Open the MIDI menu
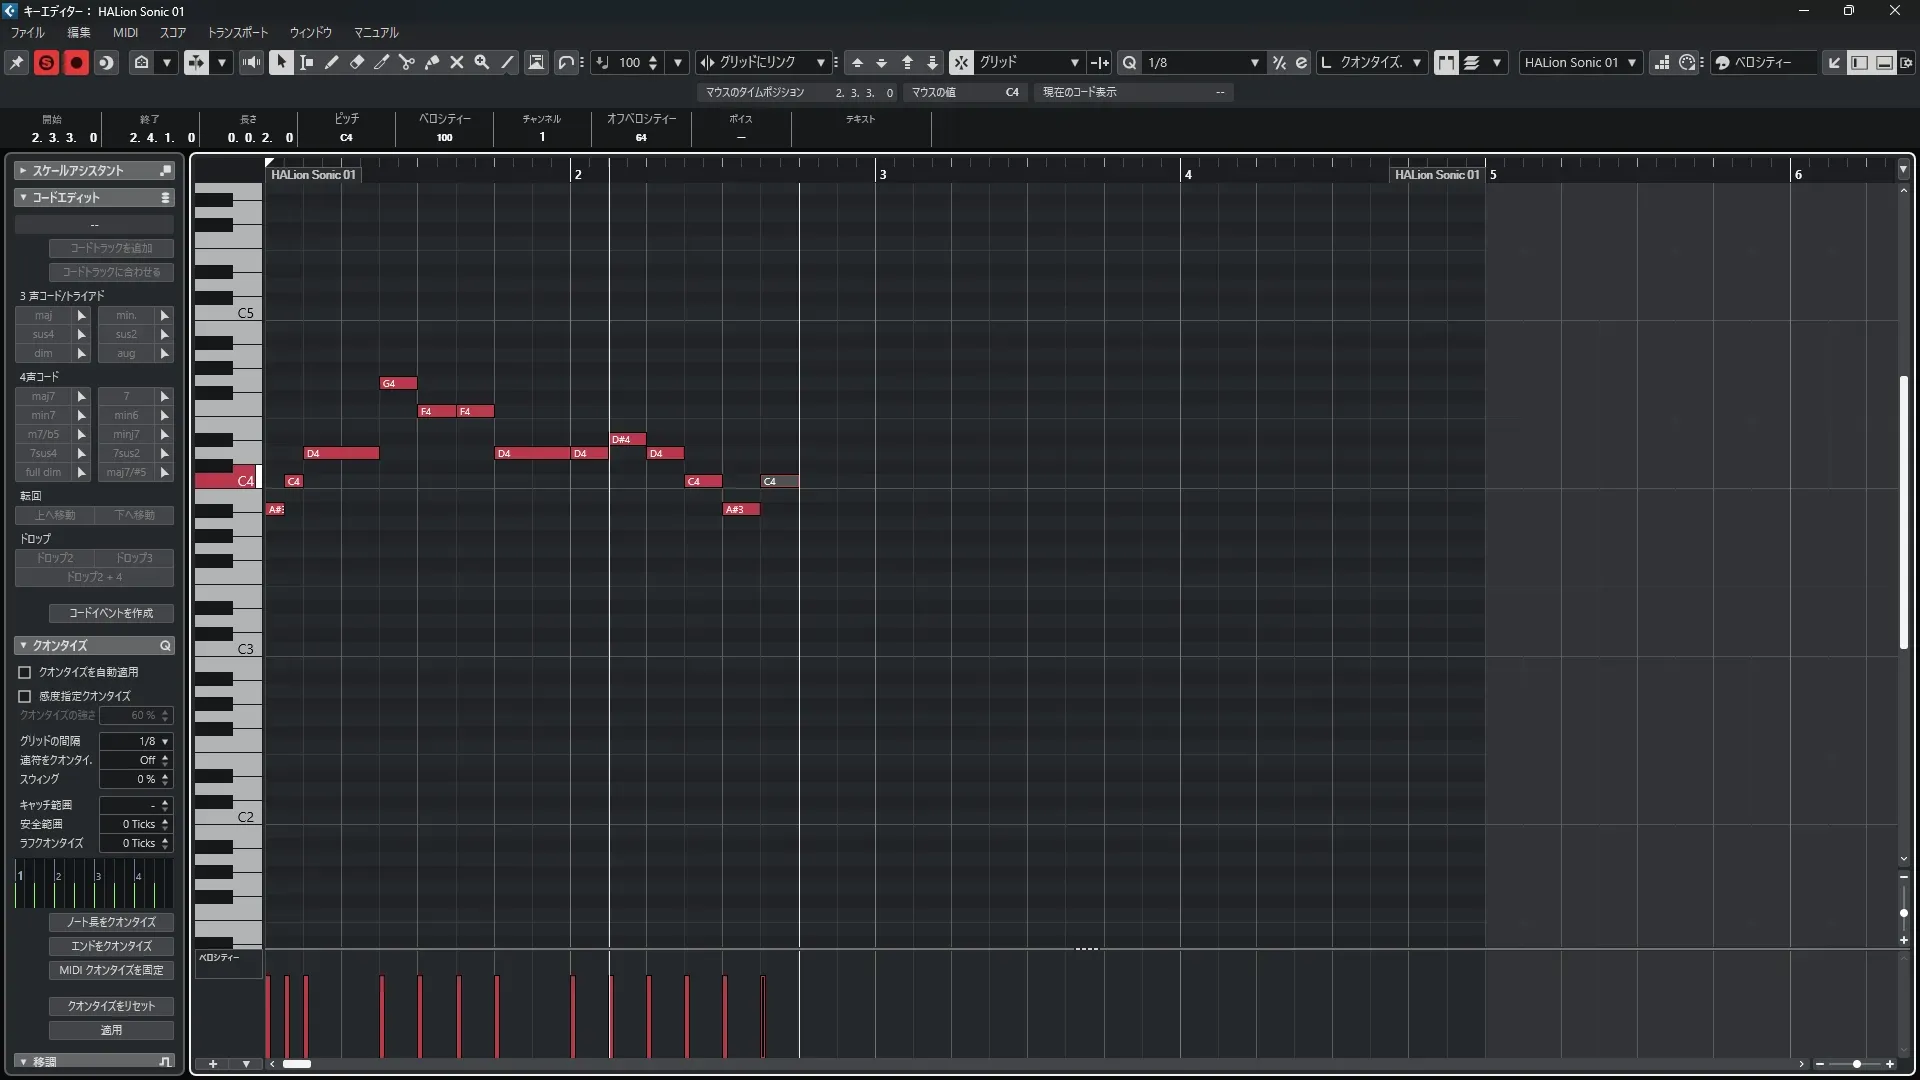The height and width of the screenshot is (1080, 1920). coord(125,32)
